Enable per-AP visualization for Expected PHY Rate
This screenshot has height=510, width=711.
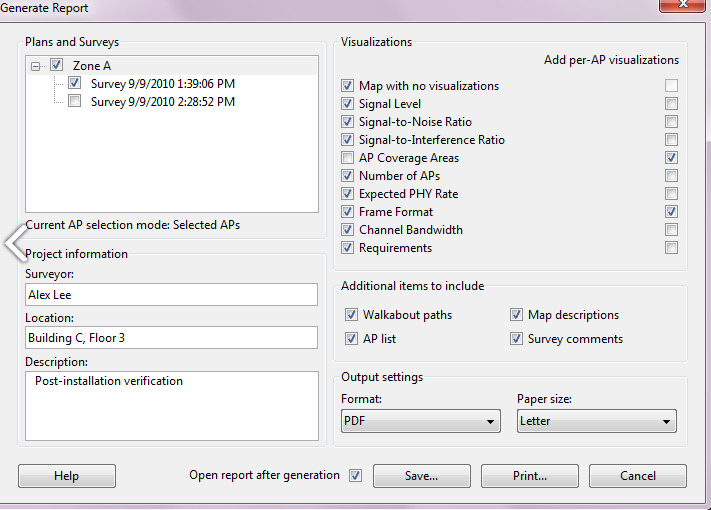coord(672,194)
